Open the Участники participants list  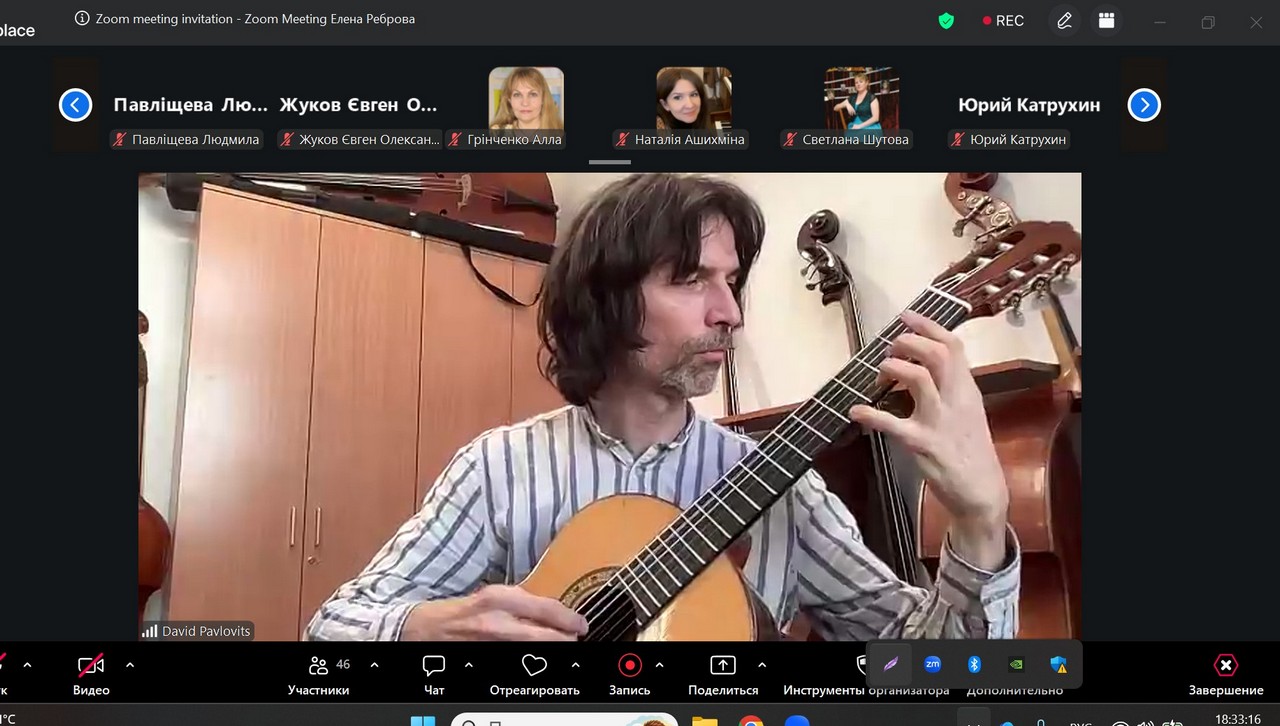[x=319, y=666]
